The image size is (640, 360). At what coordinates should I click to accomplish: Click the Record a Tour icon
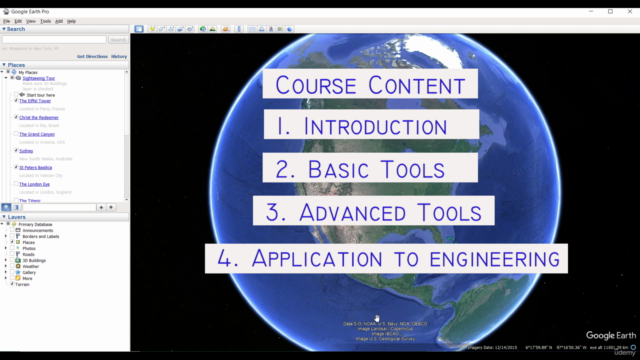point(190,29)
